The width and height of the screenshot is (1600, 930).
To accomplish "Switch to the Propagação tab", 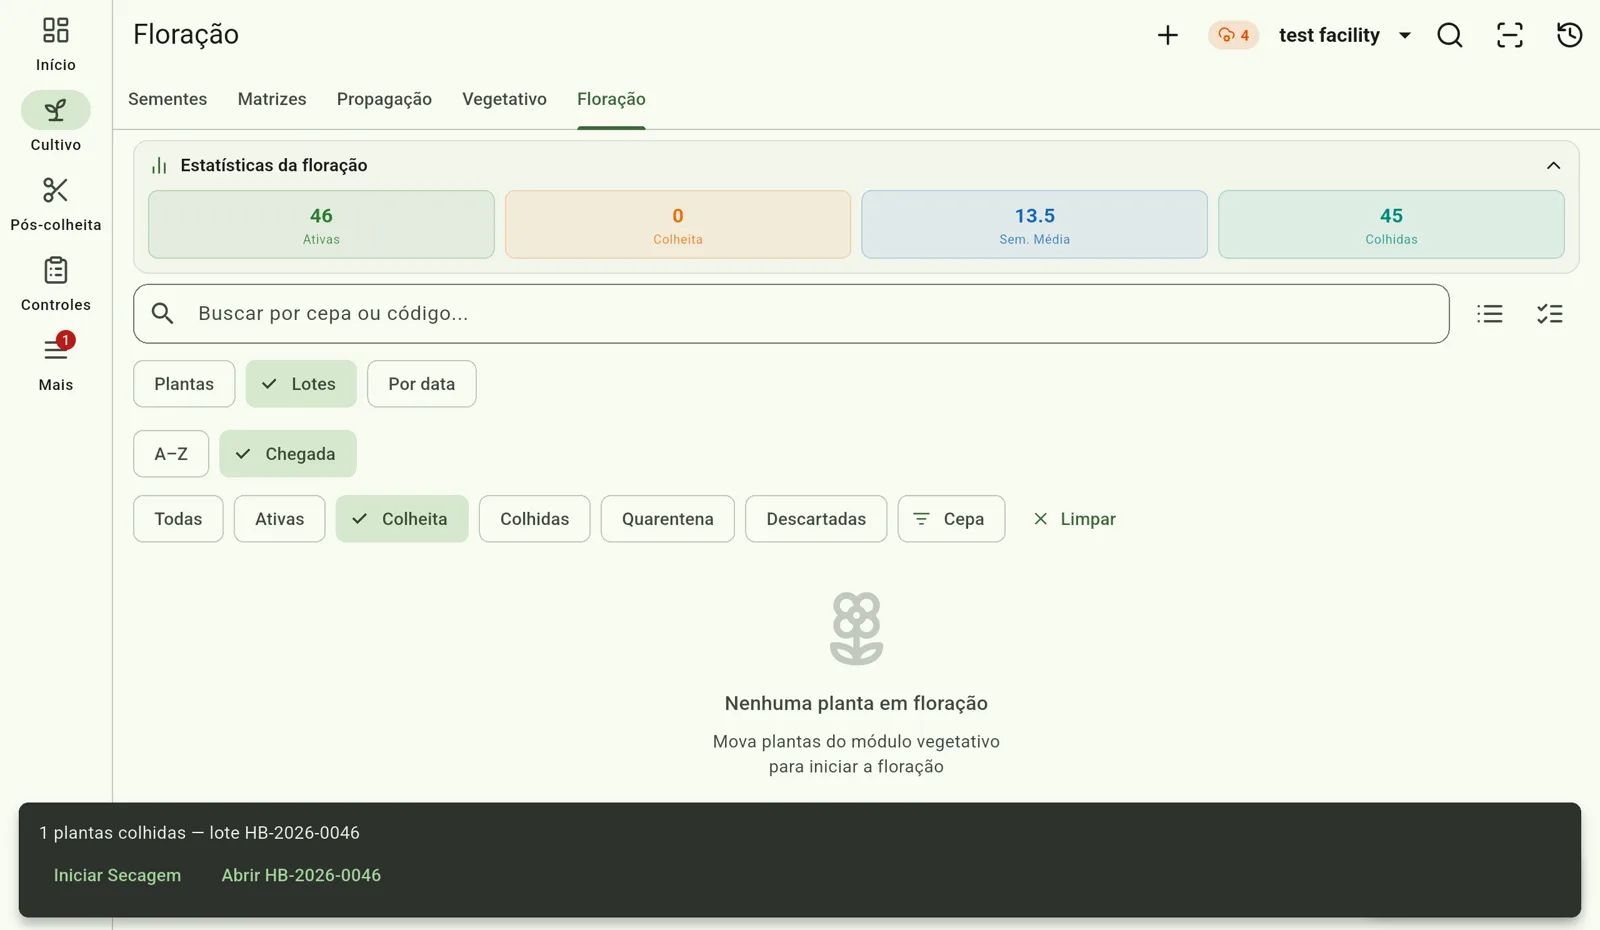I will (x=384, y=99).
